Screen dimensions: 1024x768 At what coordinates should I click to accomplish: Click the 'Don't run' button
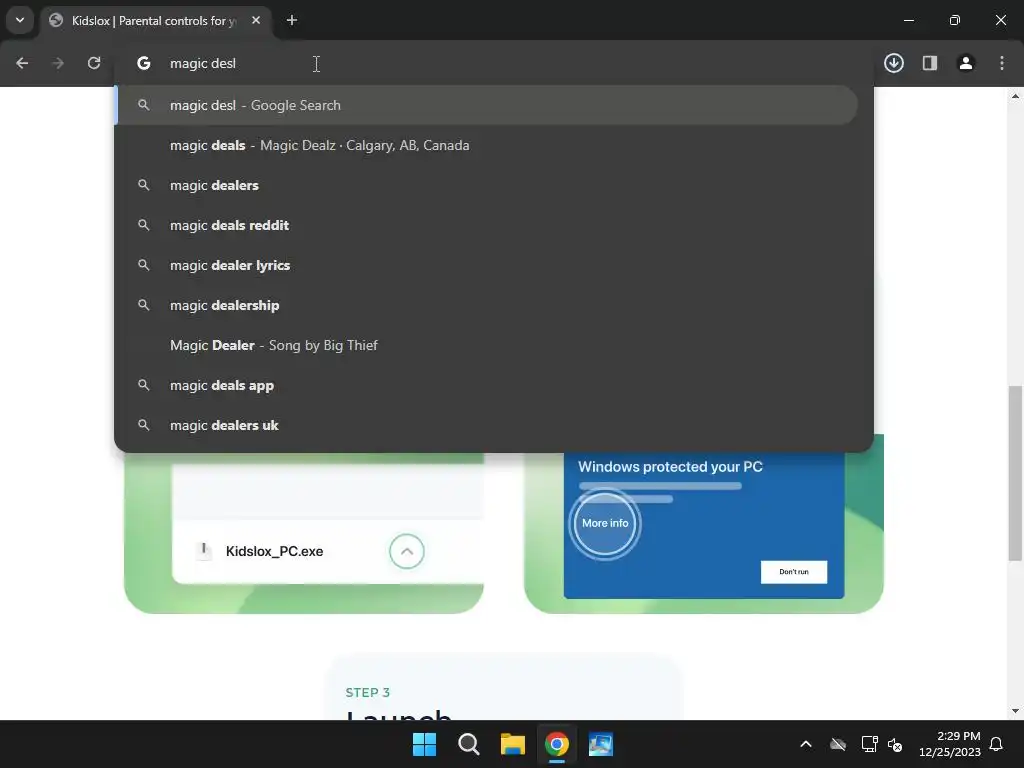(793, 571)
